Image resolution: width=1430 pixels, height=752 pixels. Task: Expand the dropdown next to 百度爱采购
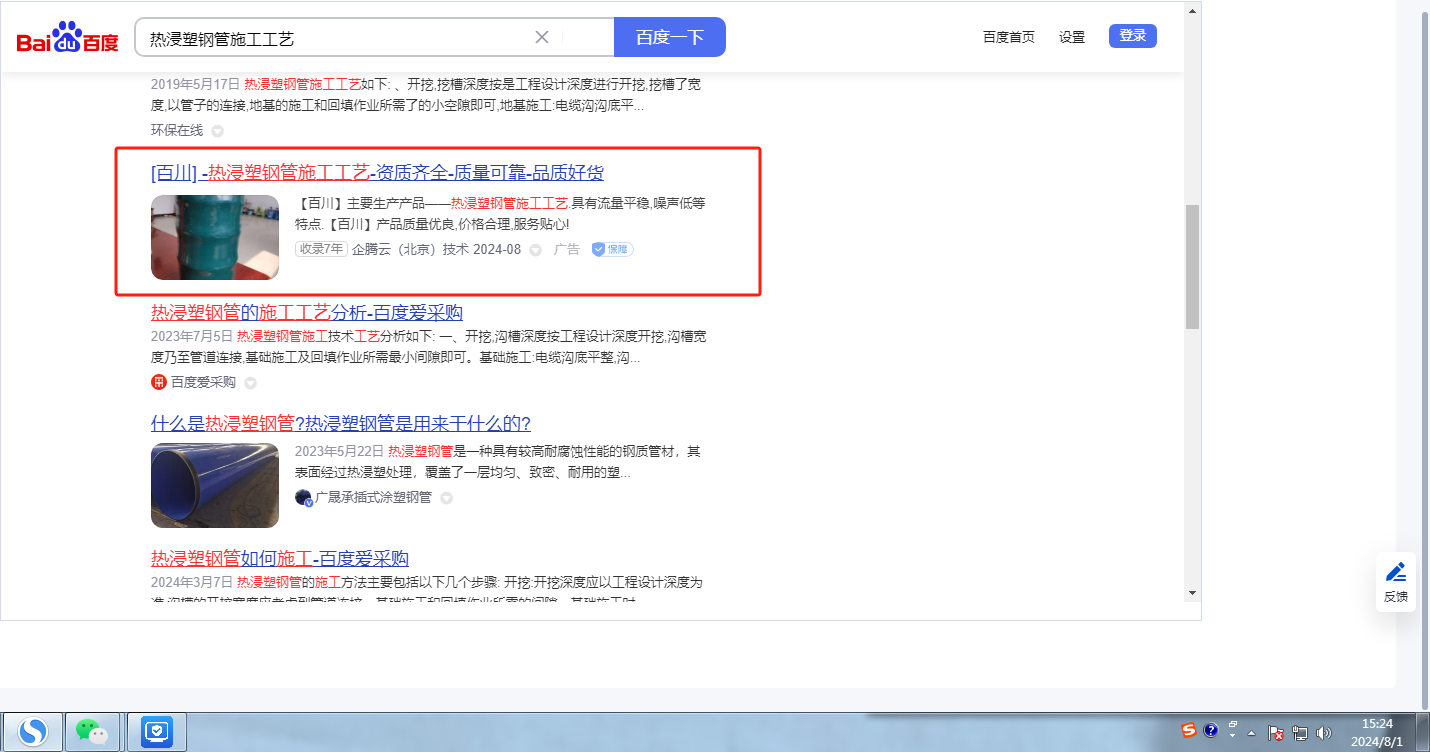click(250, 383)
